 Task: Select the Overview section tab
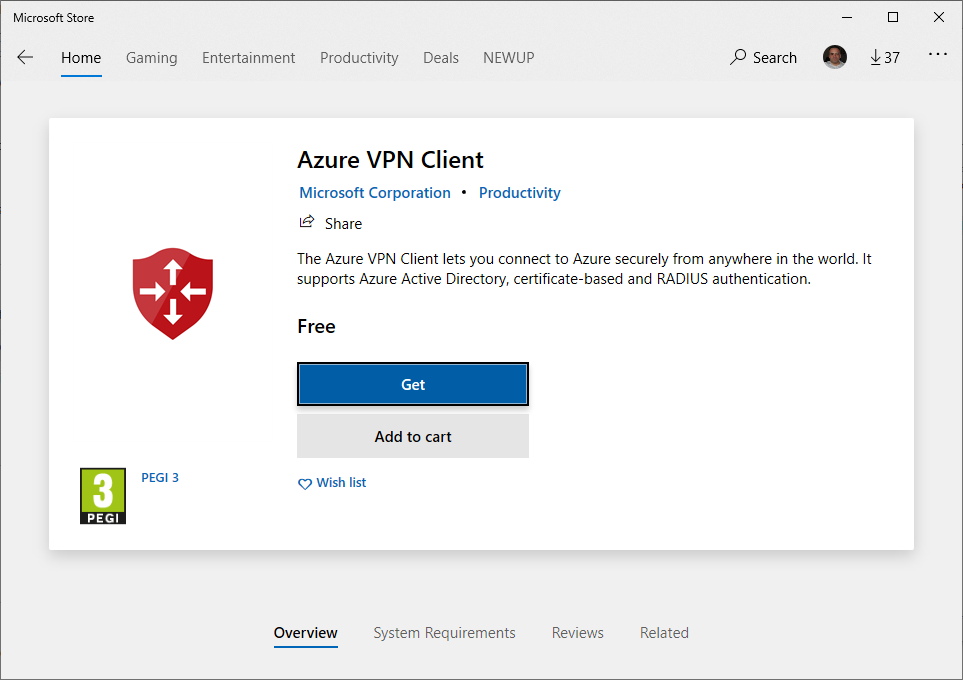306,633
